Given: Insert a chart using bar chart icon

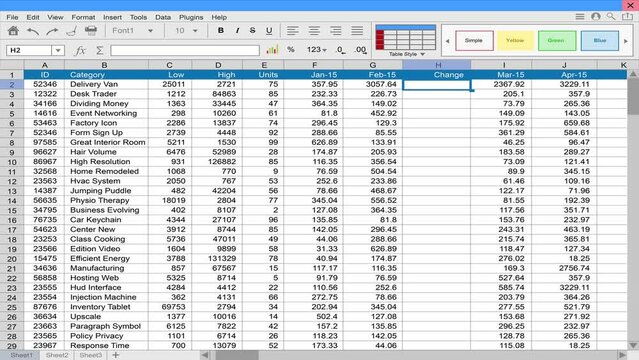Looking at the screenshot, I should pyautogui.click(x=272, y=50).
